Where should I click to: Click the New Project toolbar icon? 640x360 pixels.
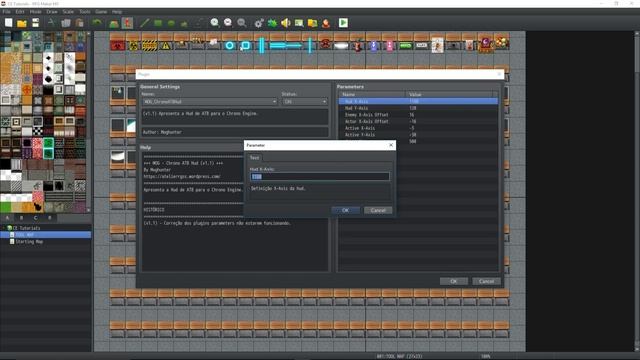pos(9,23)
